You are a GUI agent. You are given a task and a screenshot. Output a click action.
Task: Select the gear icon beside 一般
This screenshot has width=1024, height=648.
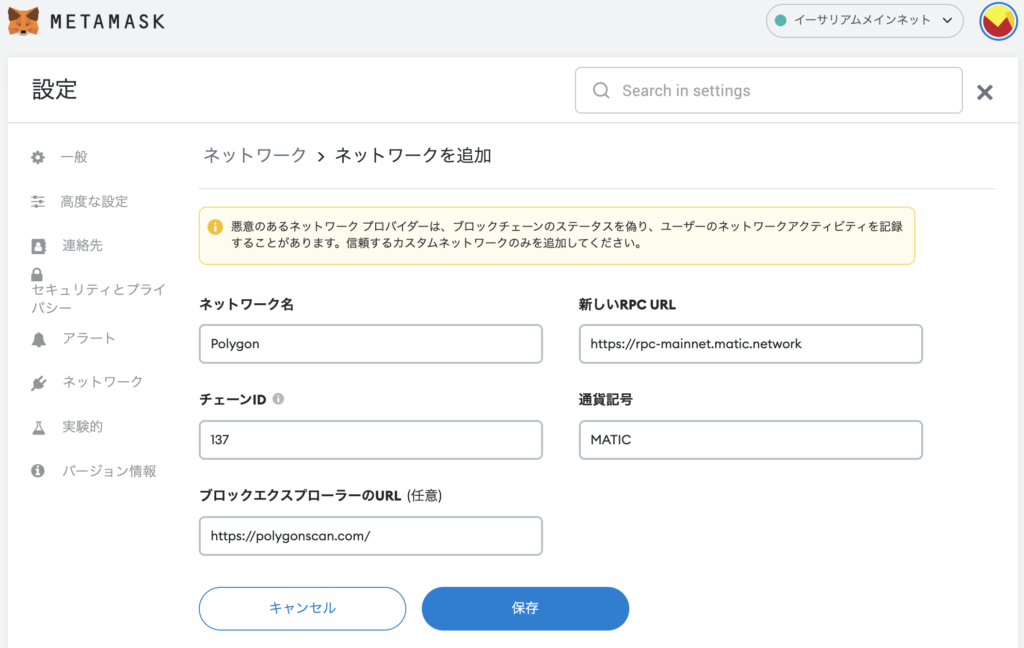pos(37,157)
